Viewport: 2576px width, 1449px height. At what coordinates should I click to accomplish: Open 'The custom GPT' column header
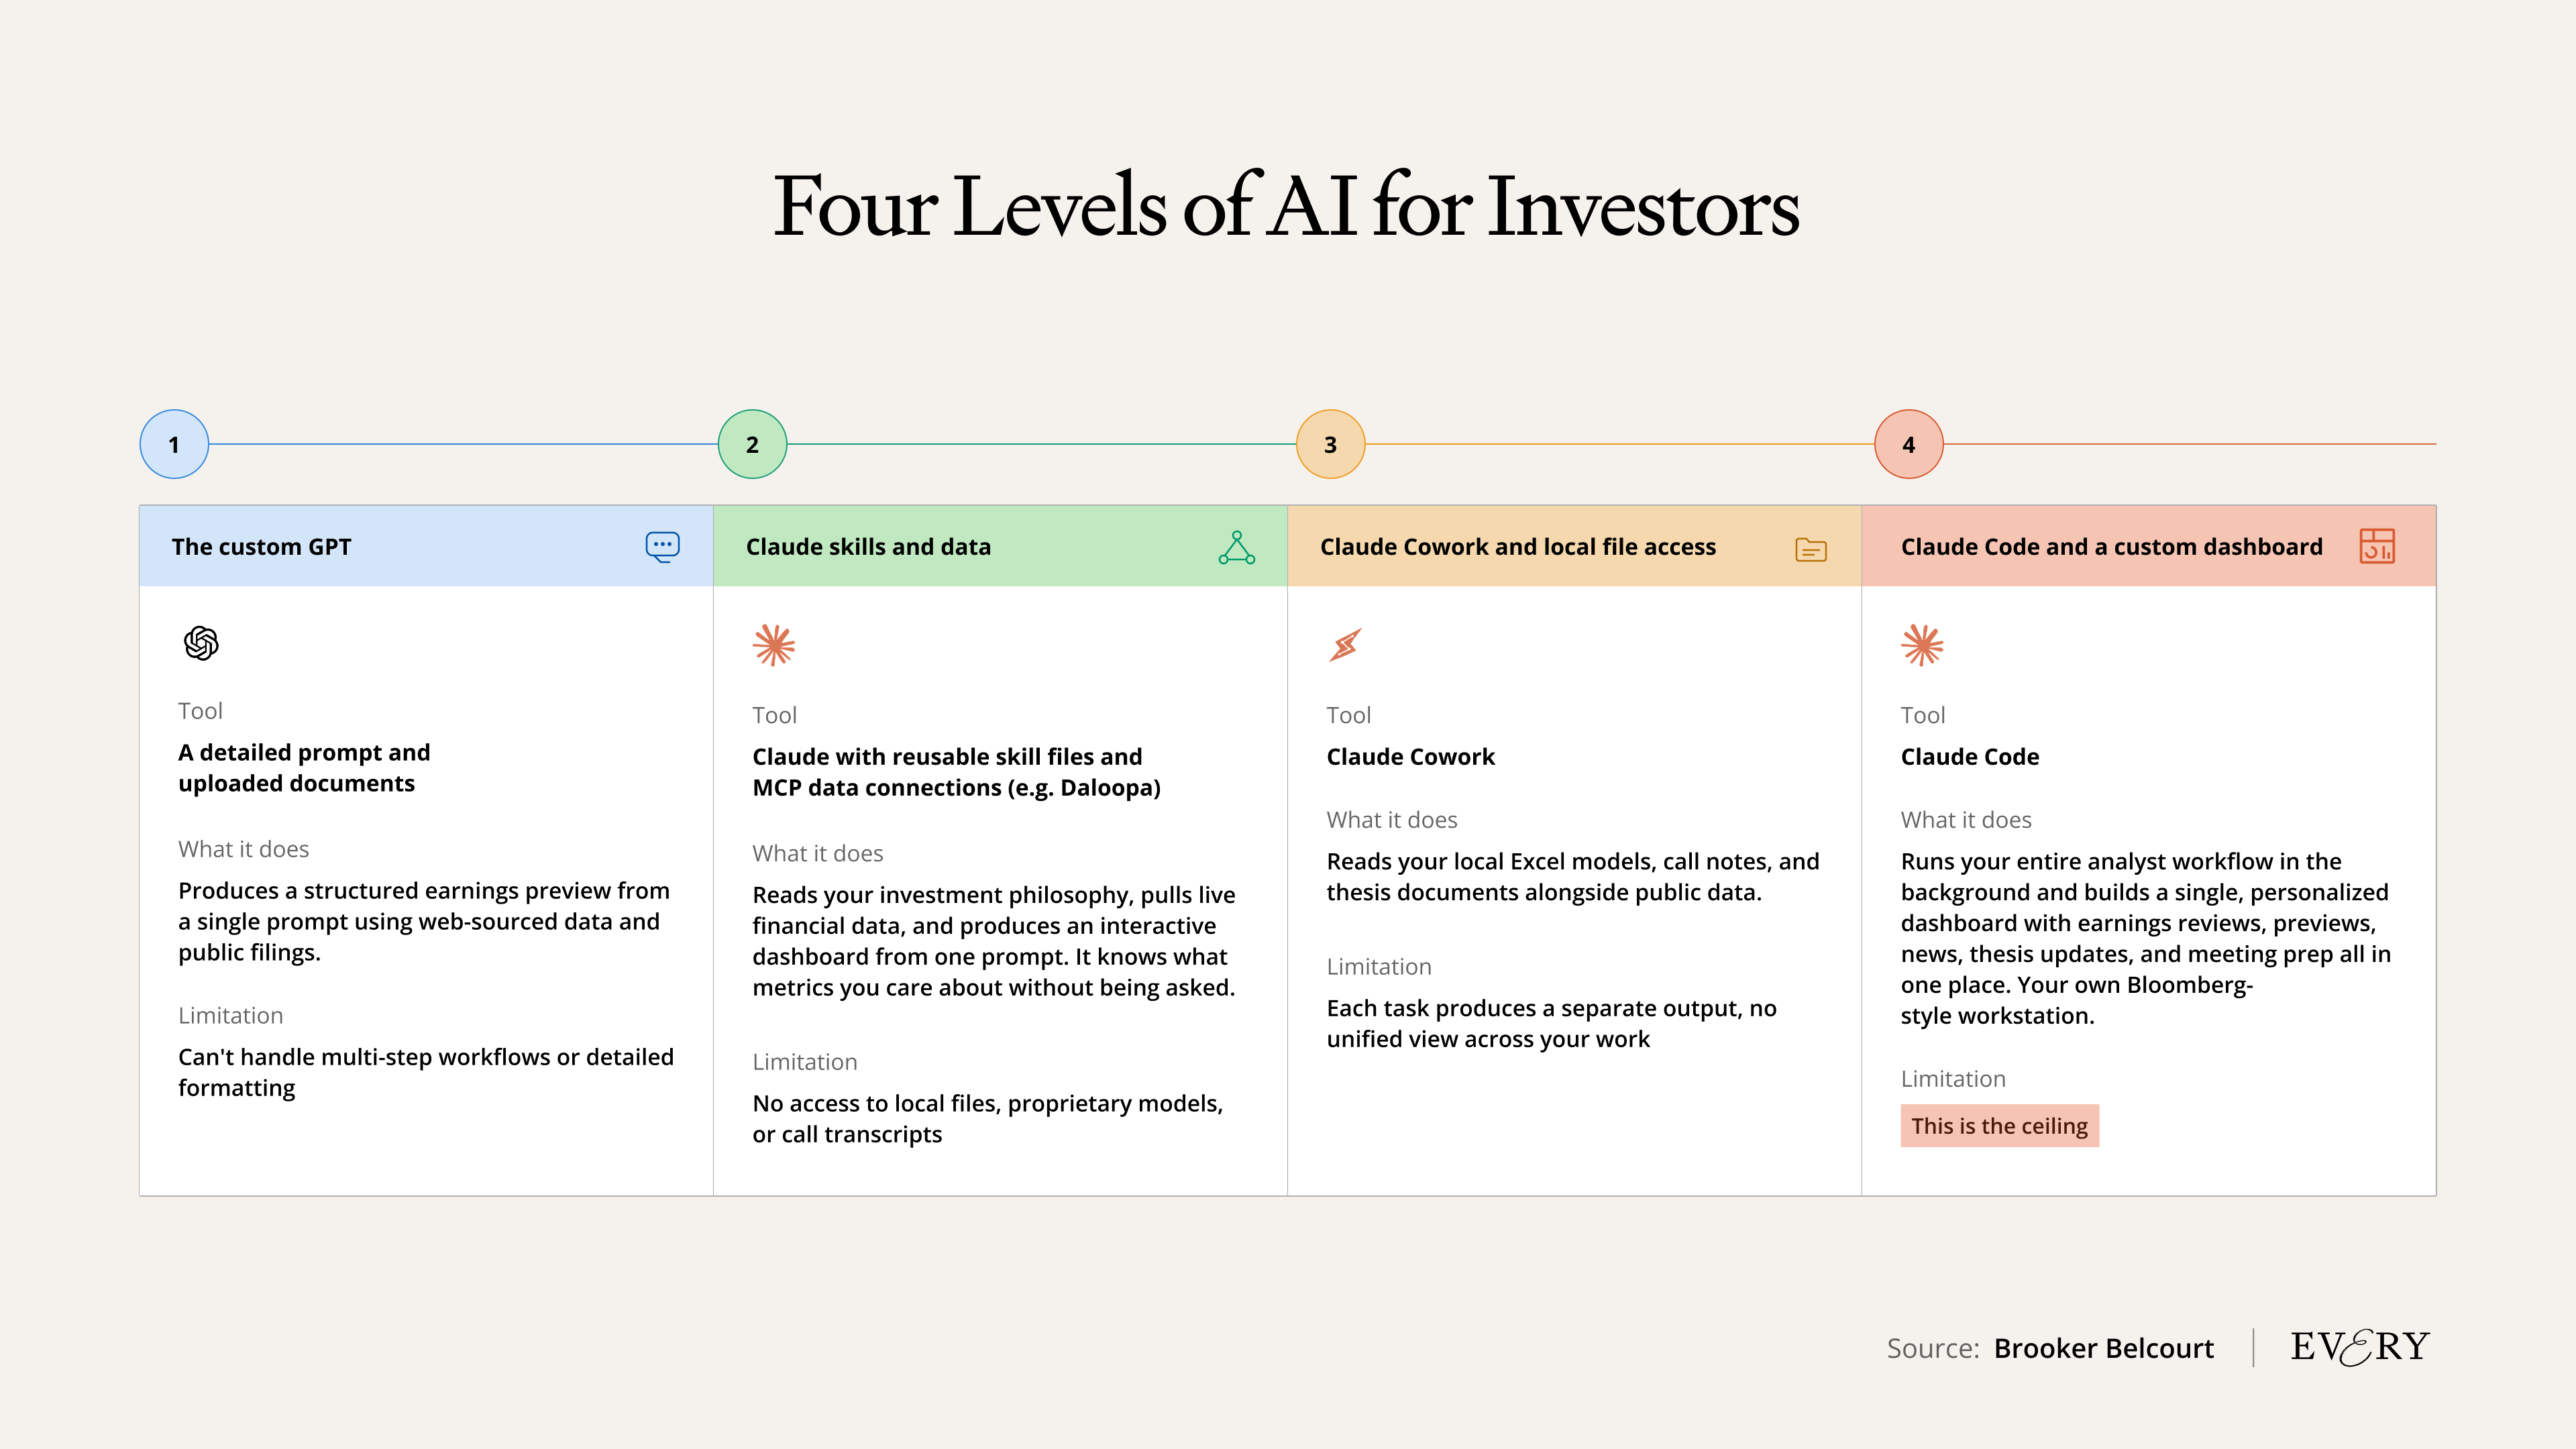coord(262,547)
